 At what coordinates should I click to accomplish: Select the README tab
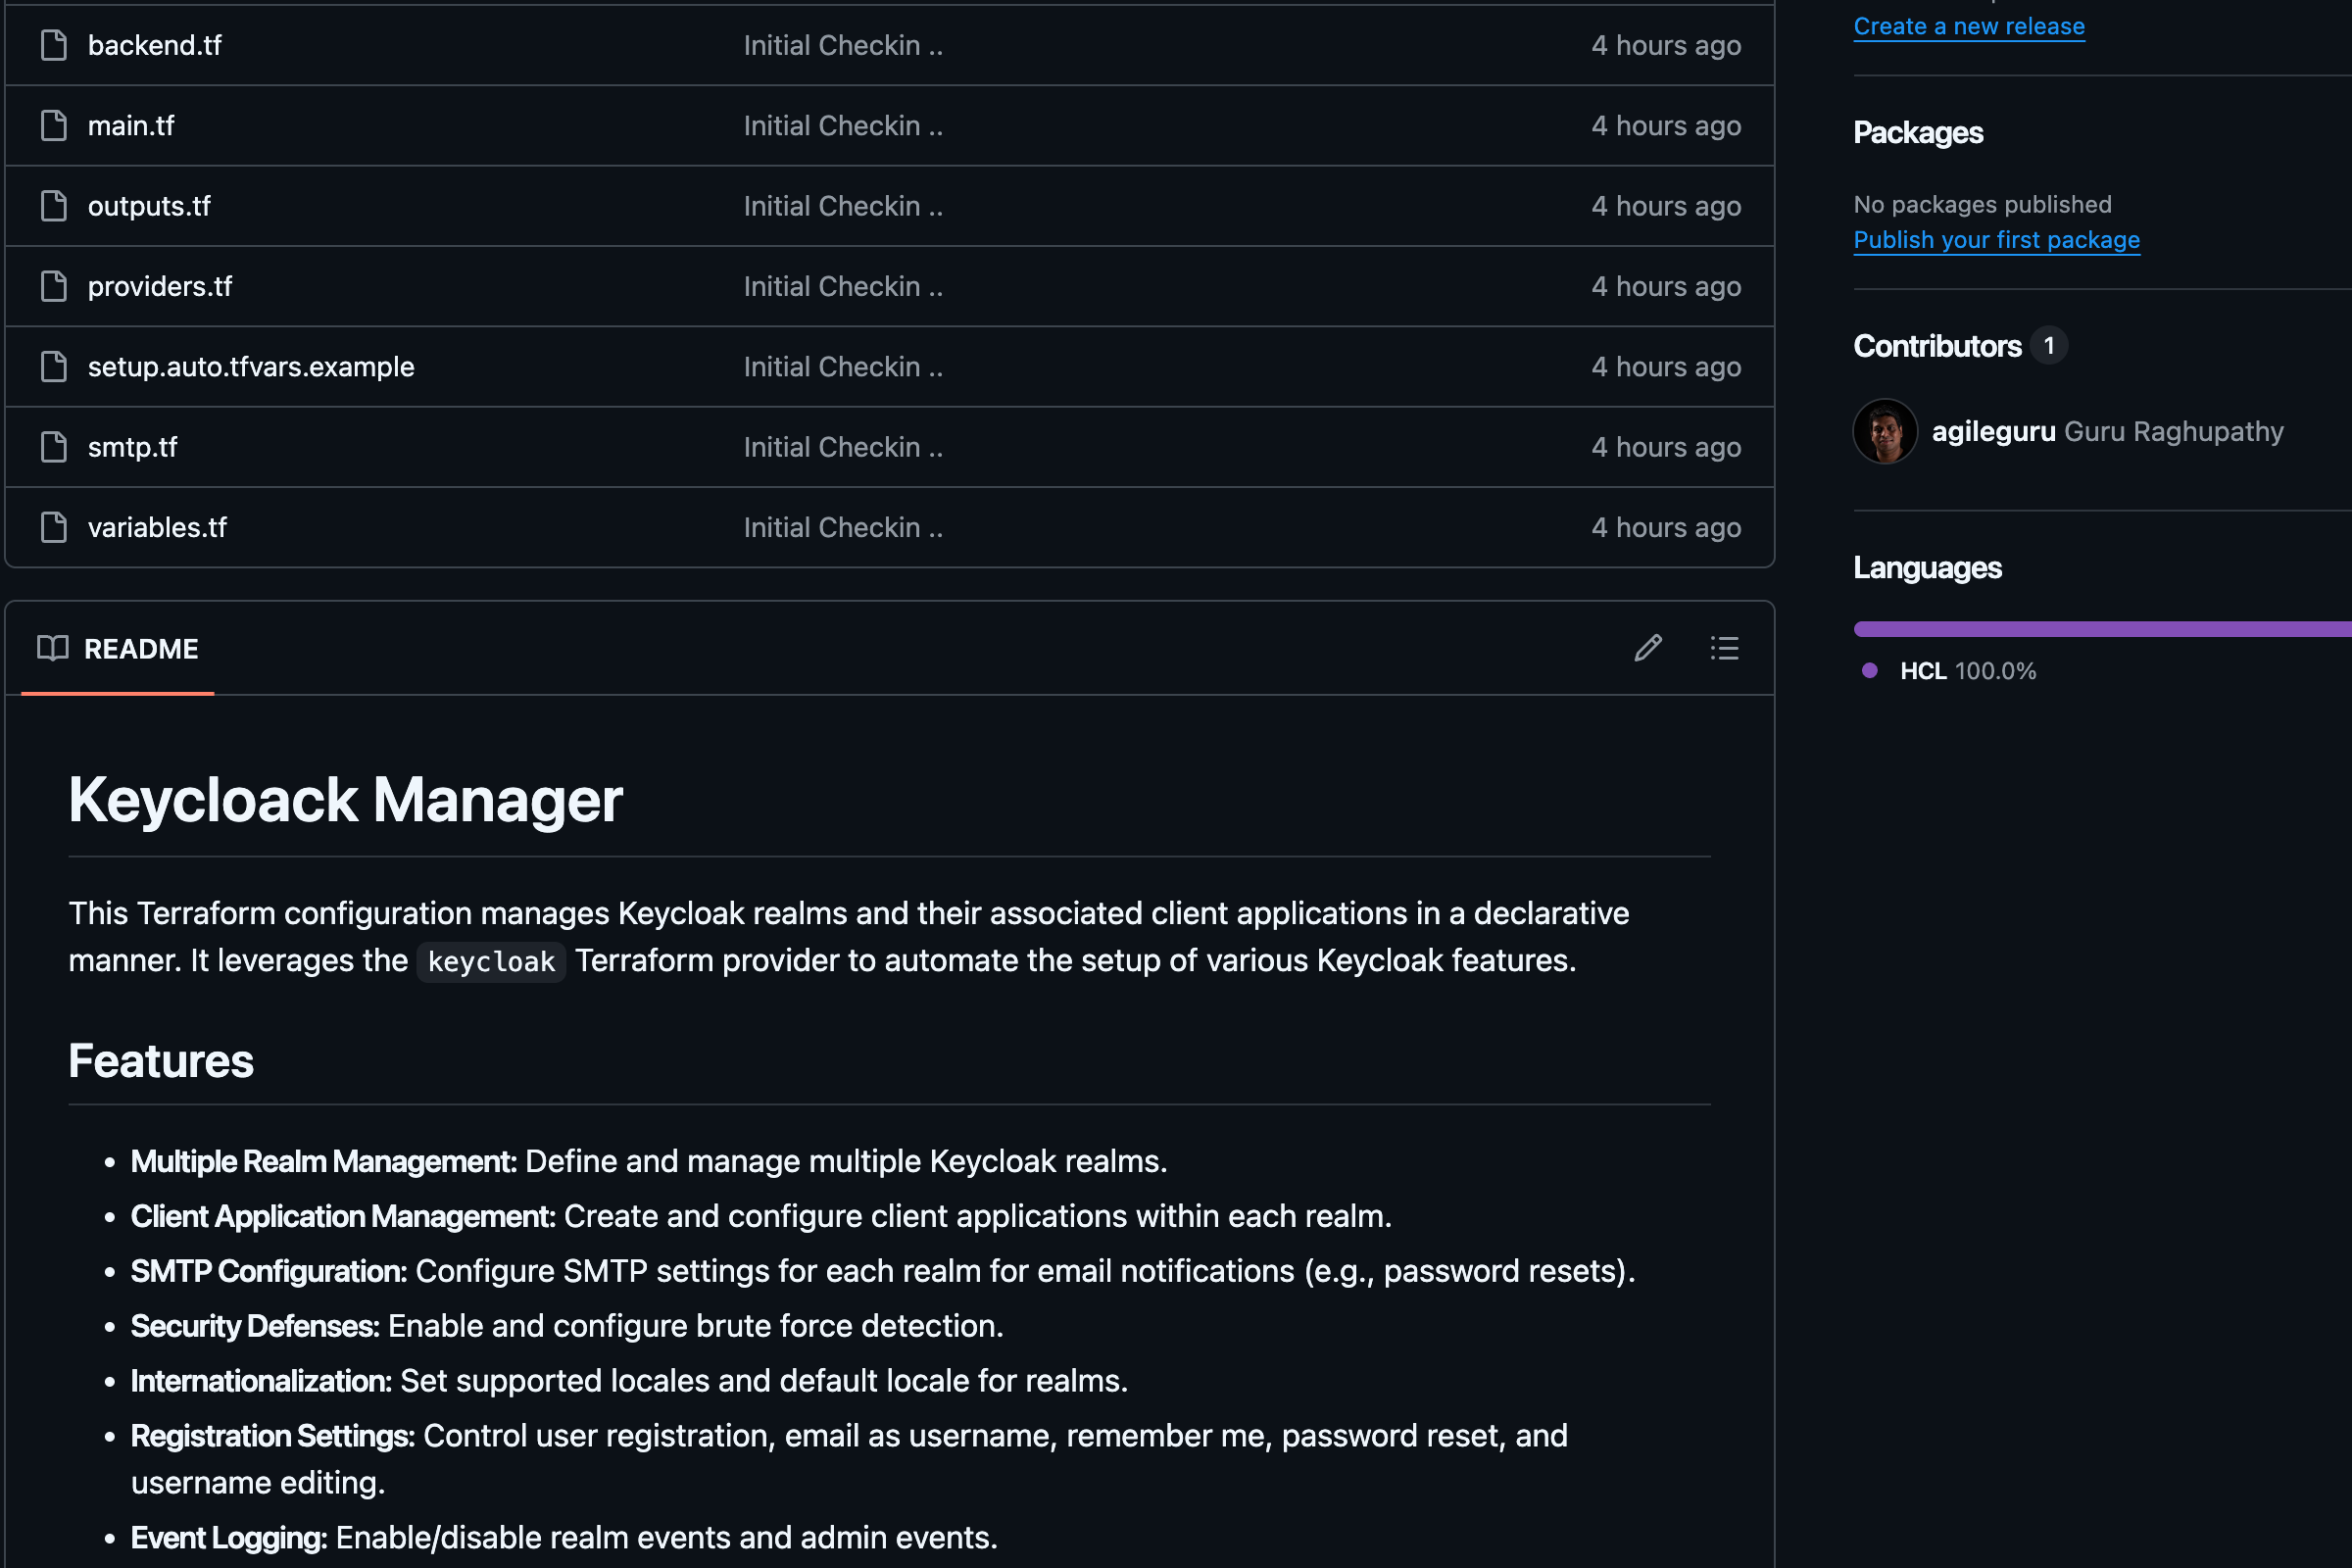(x=140, y=649)
